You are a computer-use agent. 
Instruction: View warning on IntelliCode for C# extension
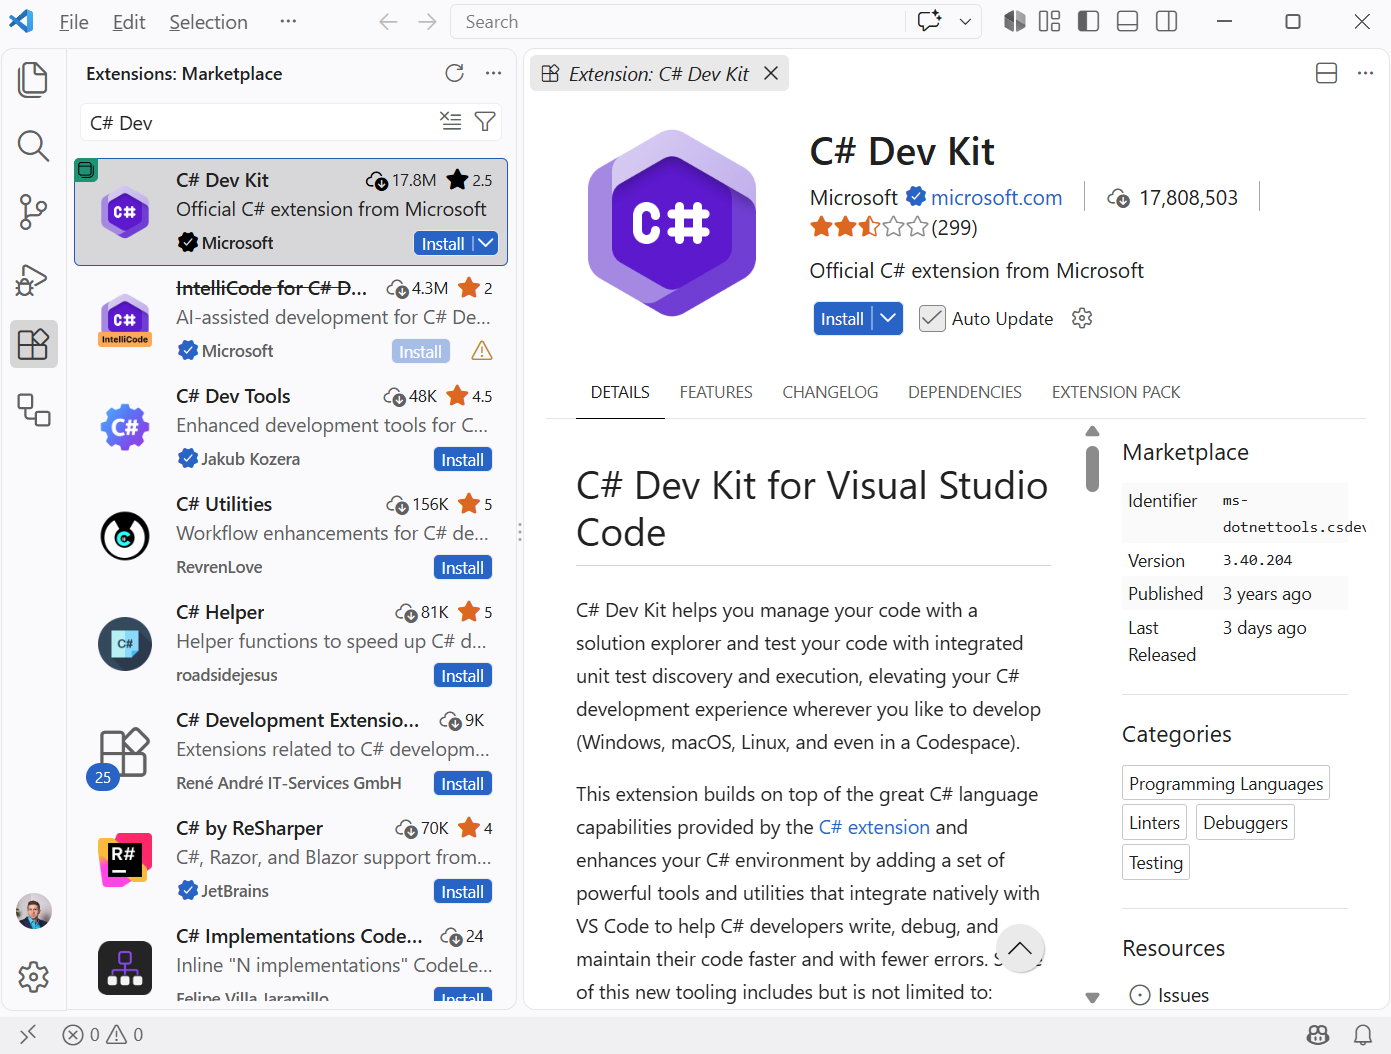pos(482,351)
